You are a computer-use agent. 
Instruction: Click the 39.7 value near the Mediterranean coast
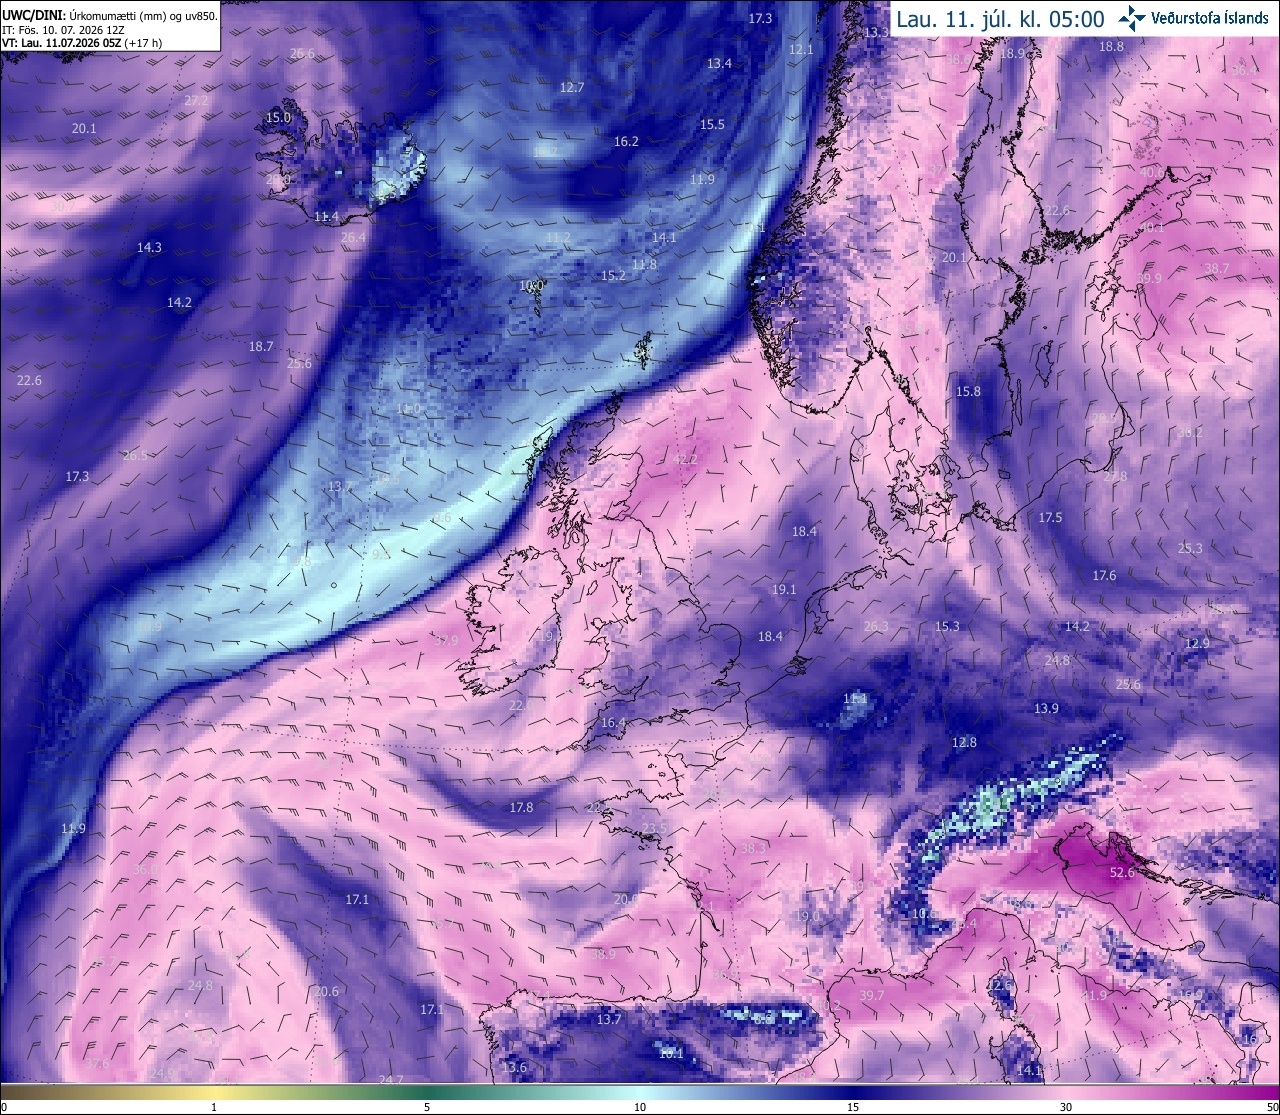coord(872,995)
